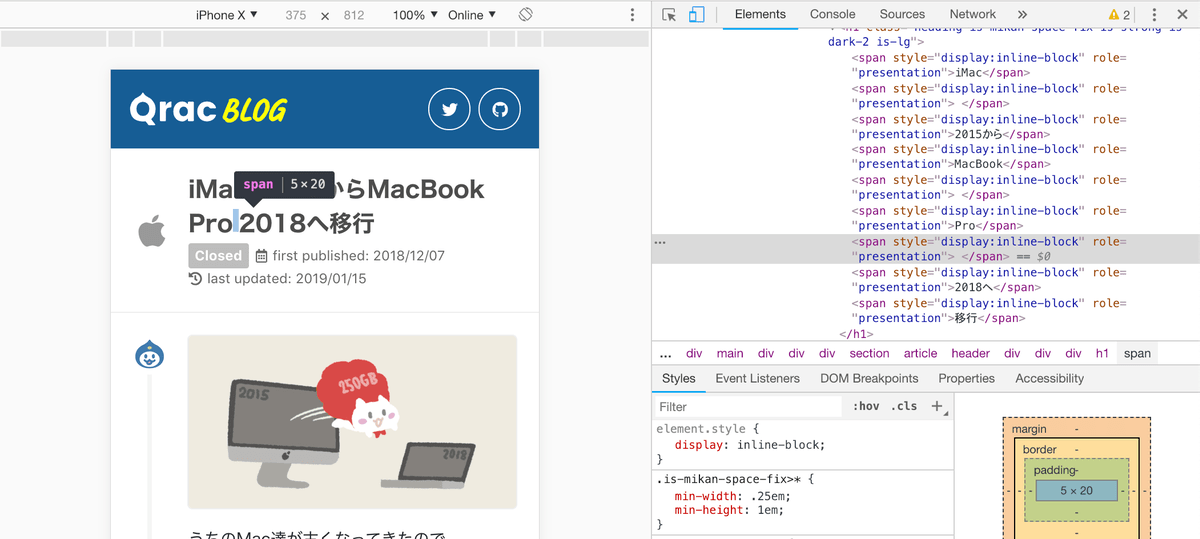Select the MacBook span node
Image resolution: width=1200 pixels, height=539 pixels.
click(x=989, y=157)
